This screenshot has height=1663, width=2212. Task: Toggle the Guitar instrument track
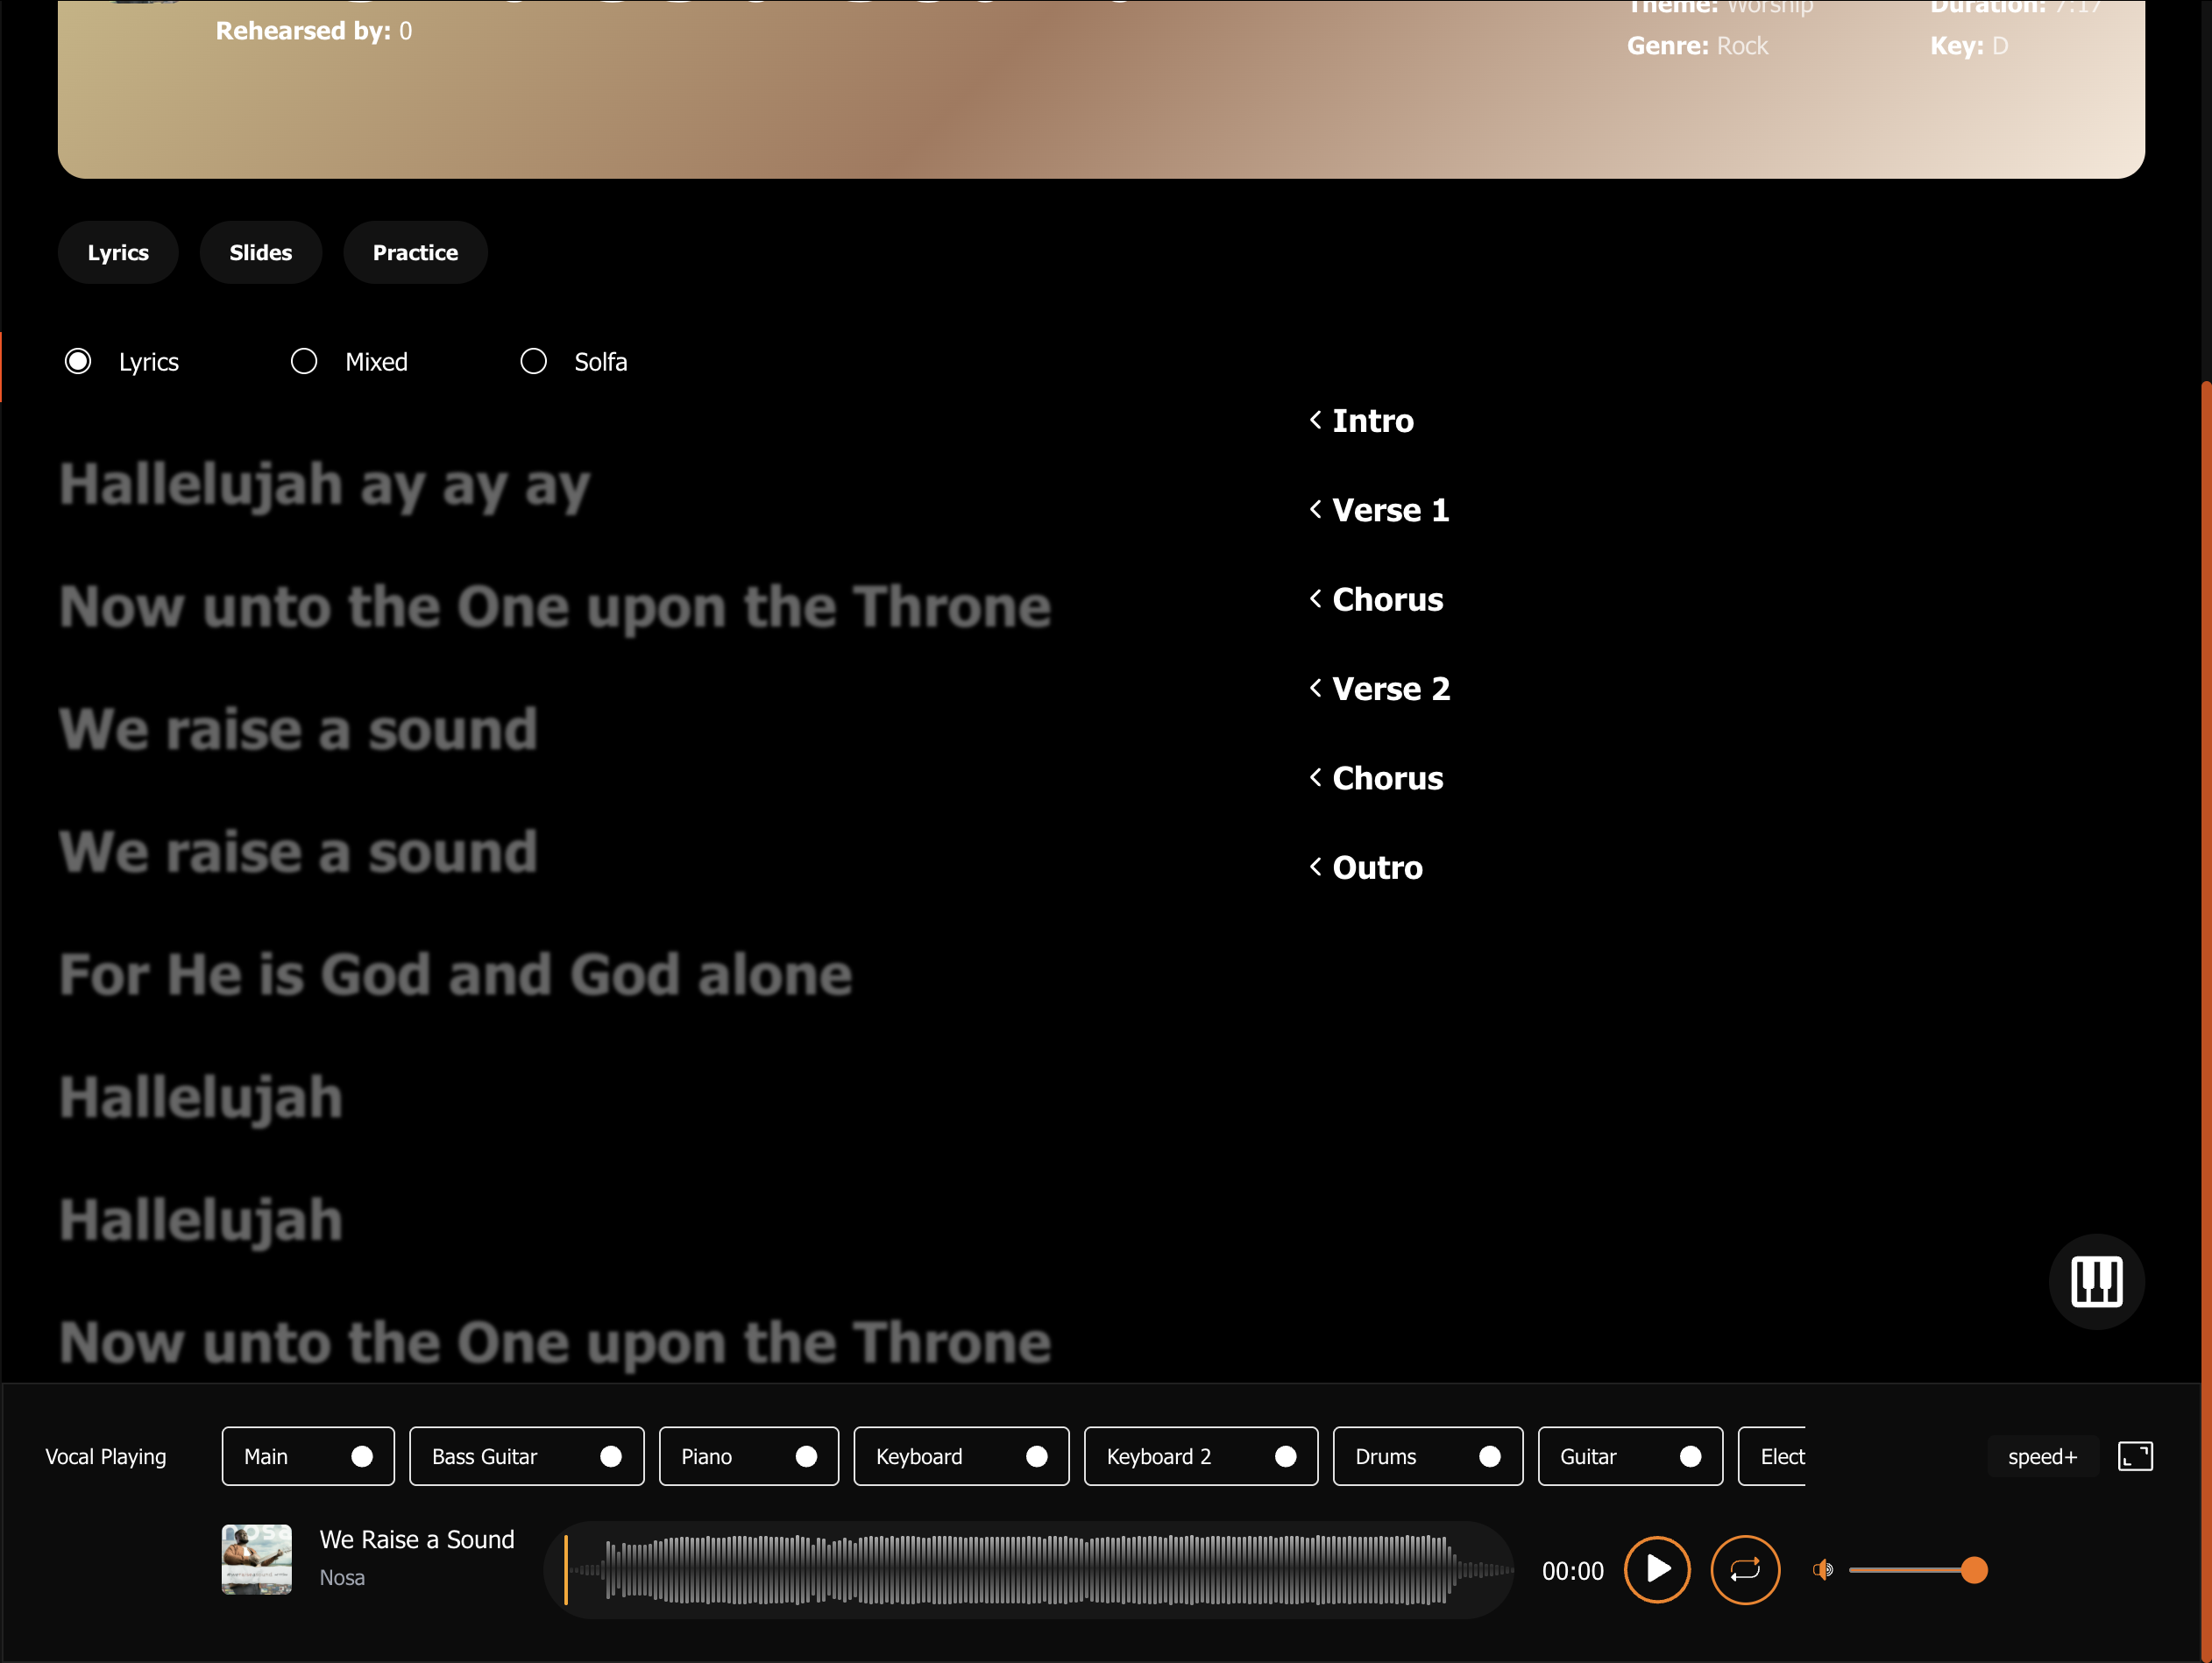point(1690,1456)
